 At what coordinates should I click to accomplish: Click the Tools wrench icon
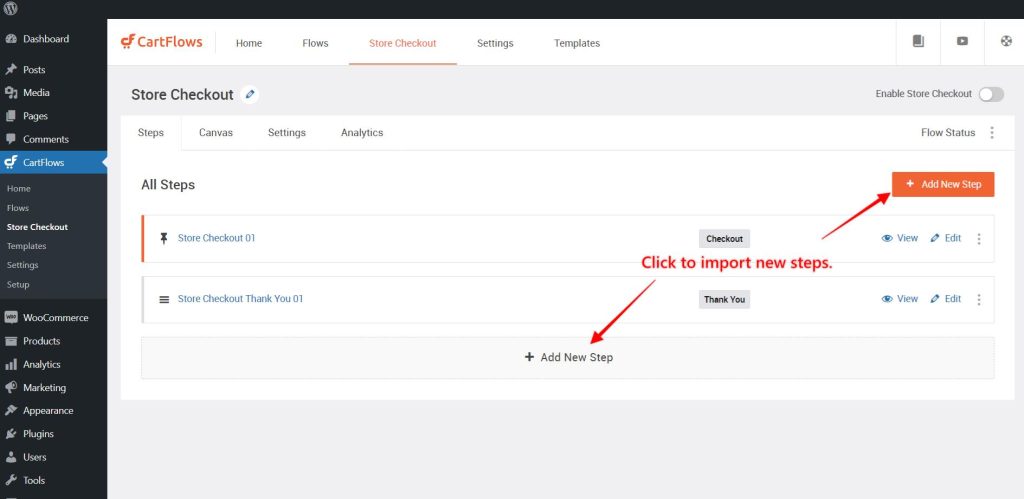10,480
